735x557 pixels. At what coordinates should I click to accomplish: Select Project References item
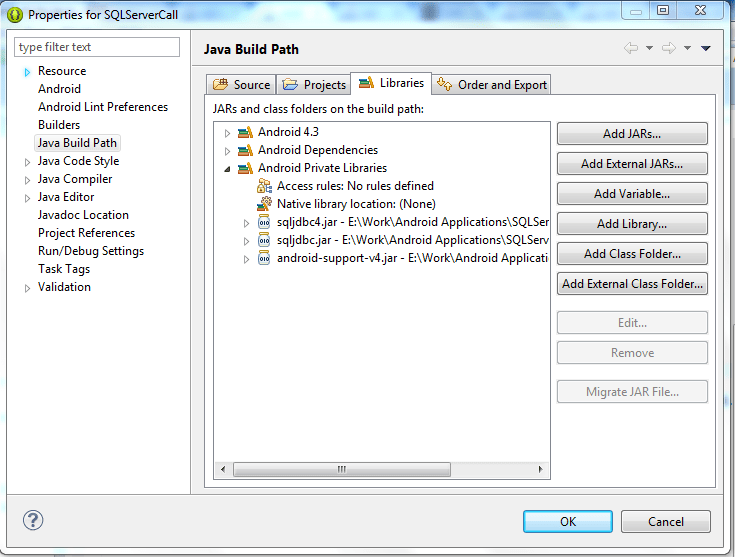click(x=86, y=233)
